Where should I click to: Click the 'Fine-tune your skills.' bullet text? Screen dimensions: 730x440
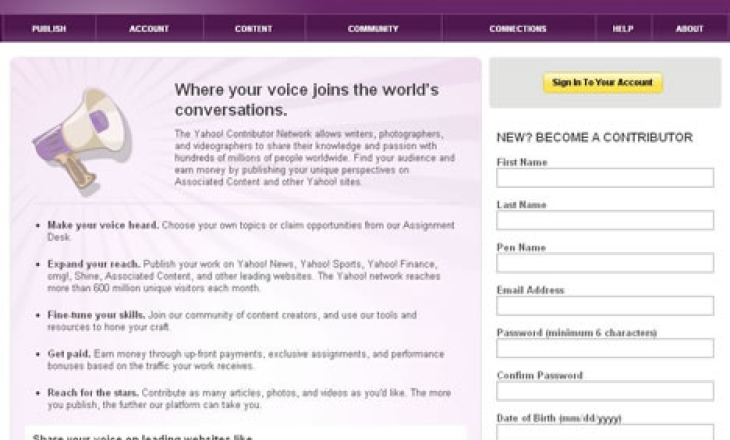96,315
